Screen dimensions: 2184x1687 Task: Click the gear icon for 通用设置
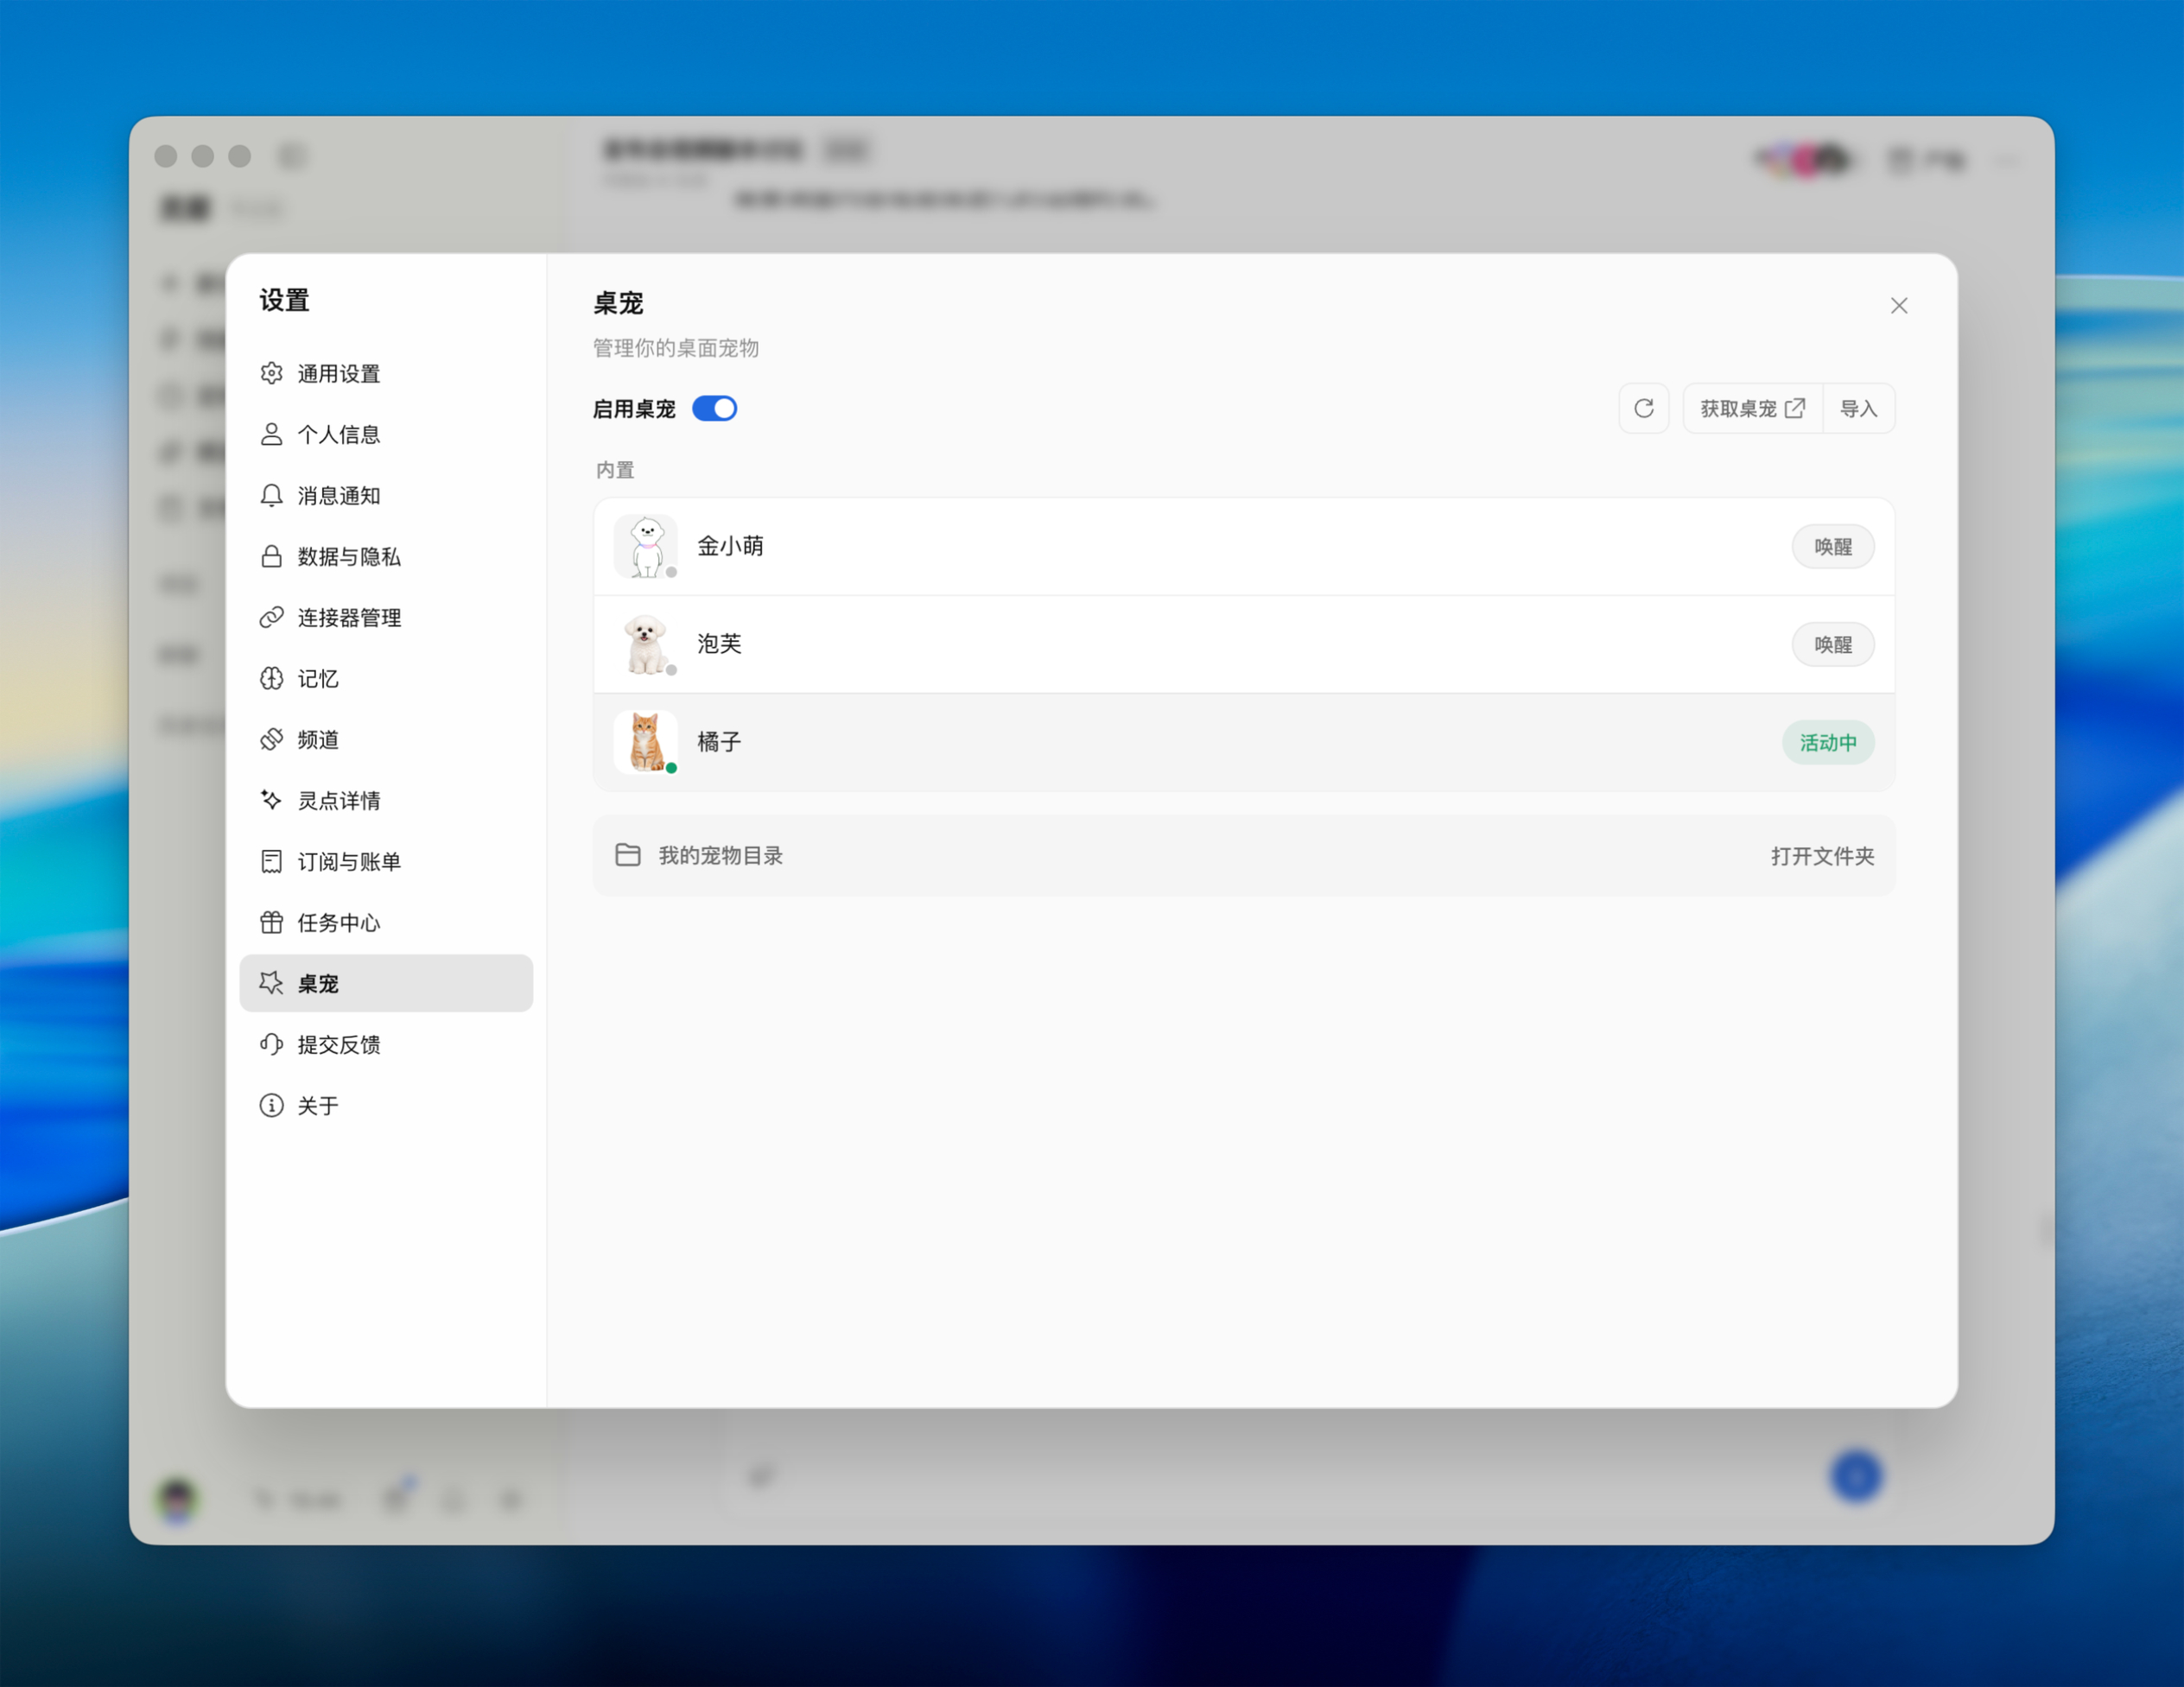pos(271,373)
